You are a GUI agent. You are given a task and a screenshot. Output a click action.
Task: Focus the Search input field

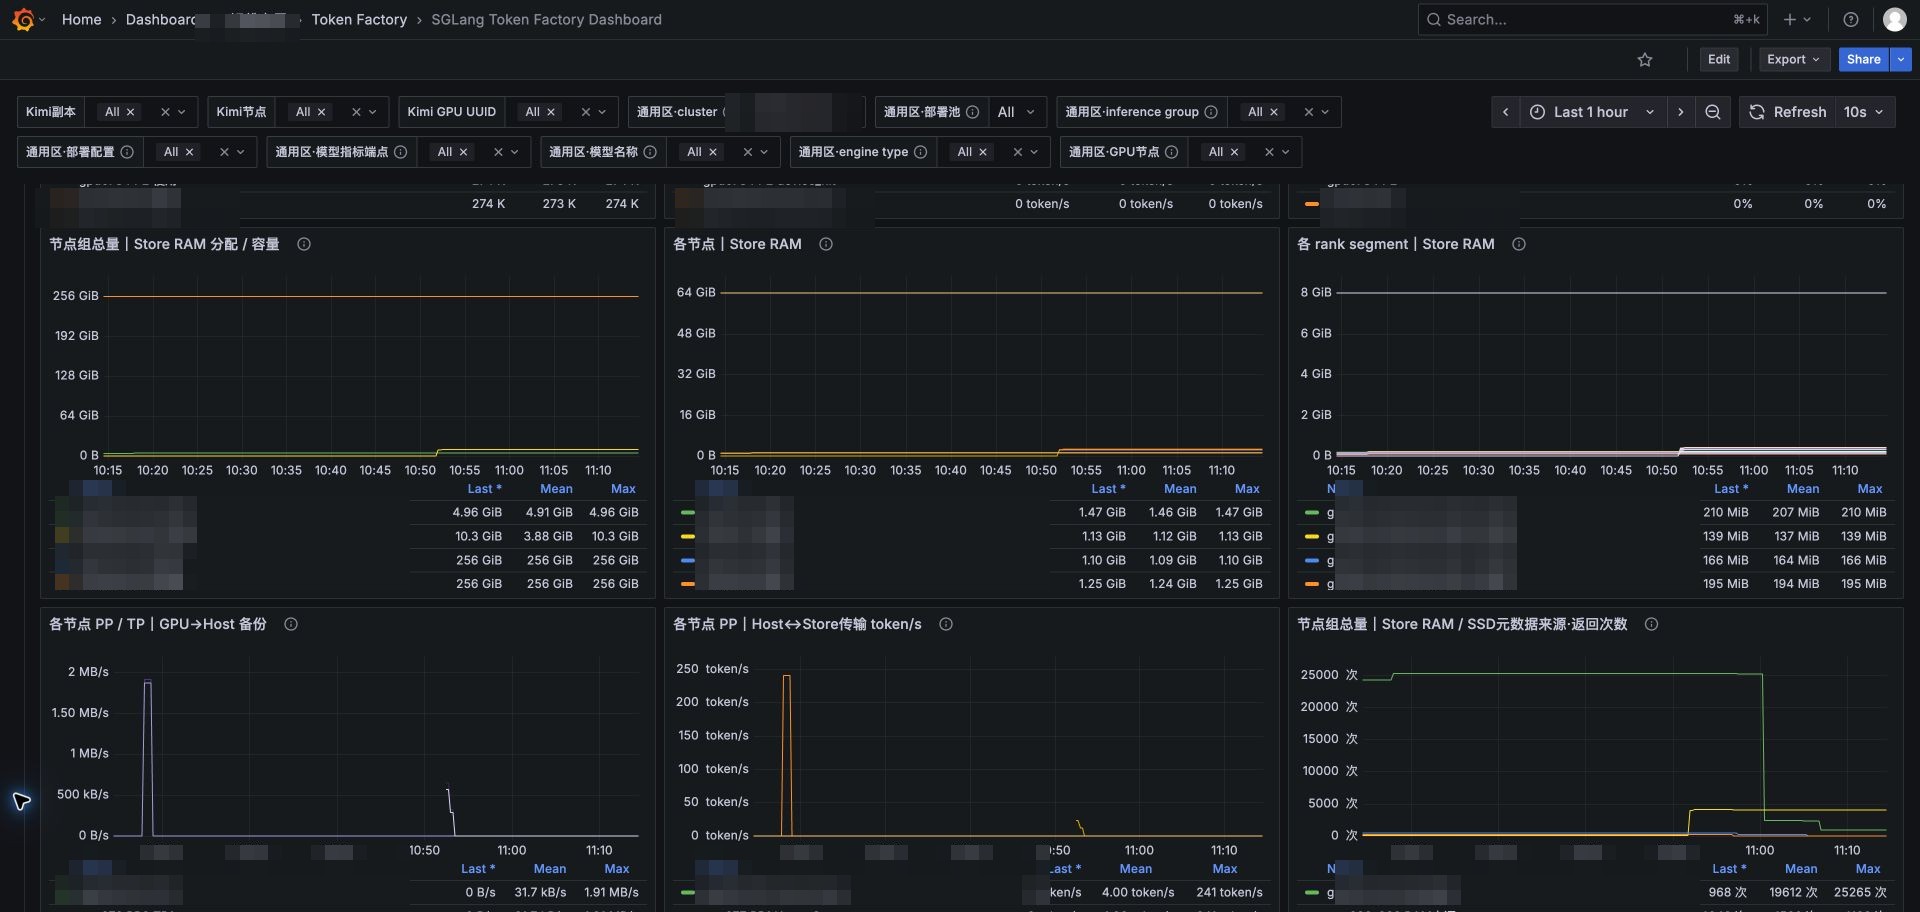[1592, 19]
